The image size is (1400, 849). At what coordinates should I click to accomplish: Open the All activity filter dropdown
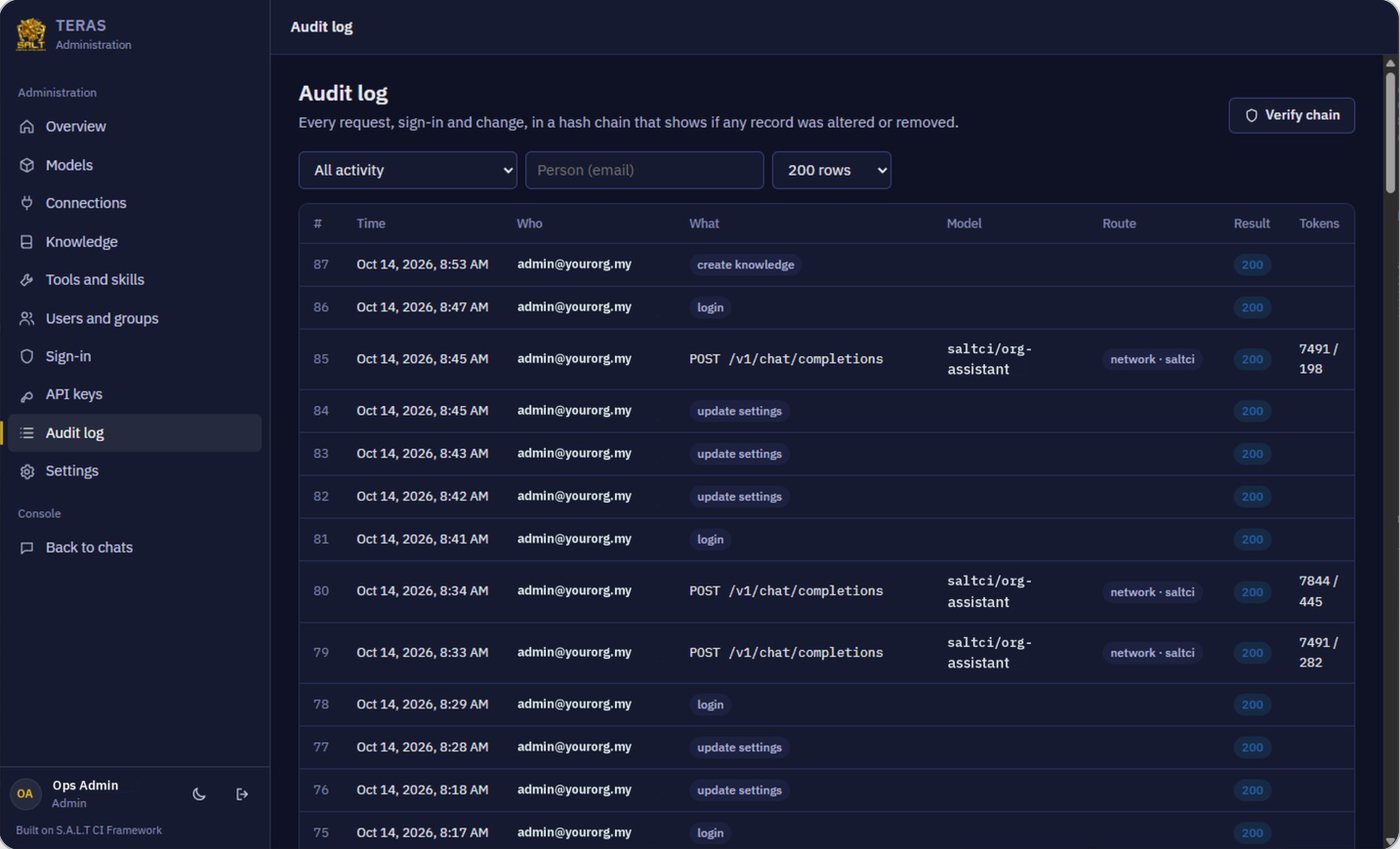click(x=408, y=170)
